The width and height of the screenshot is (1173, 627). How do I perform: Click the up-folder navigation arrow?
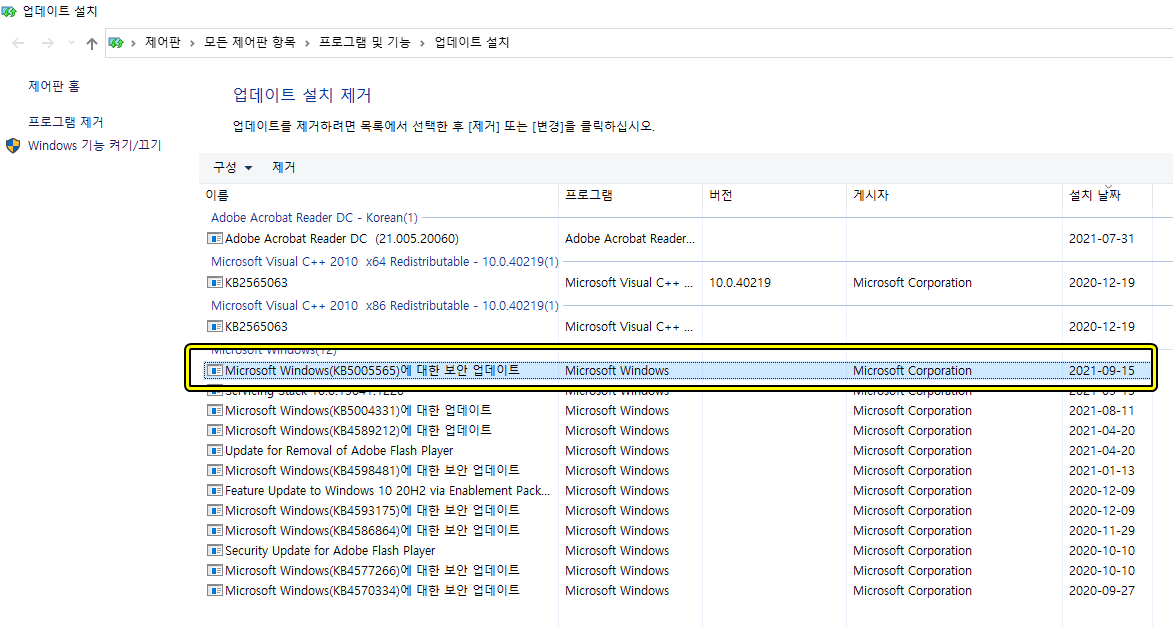tap(91, 43)
